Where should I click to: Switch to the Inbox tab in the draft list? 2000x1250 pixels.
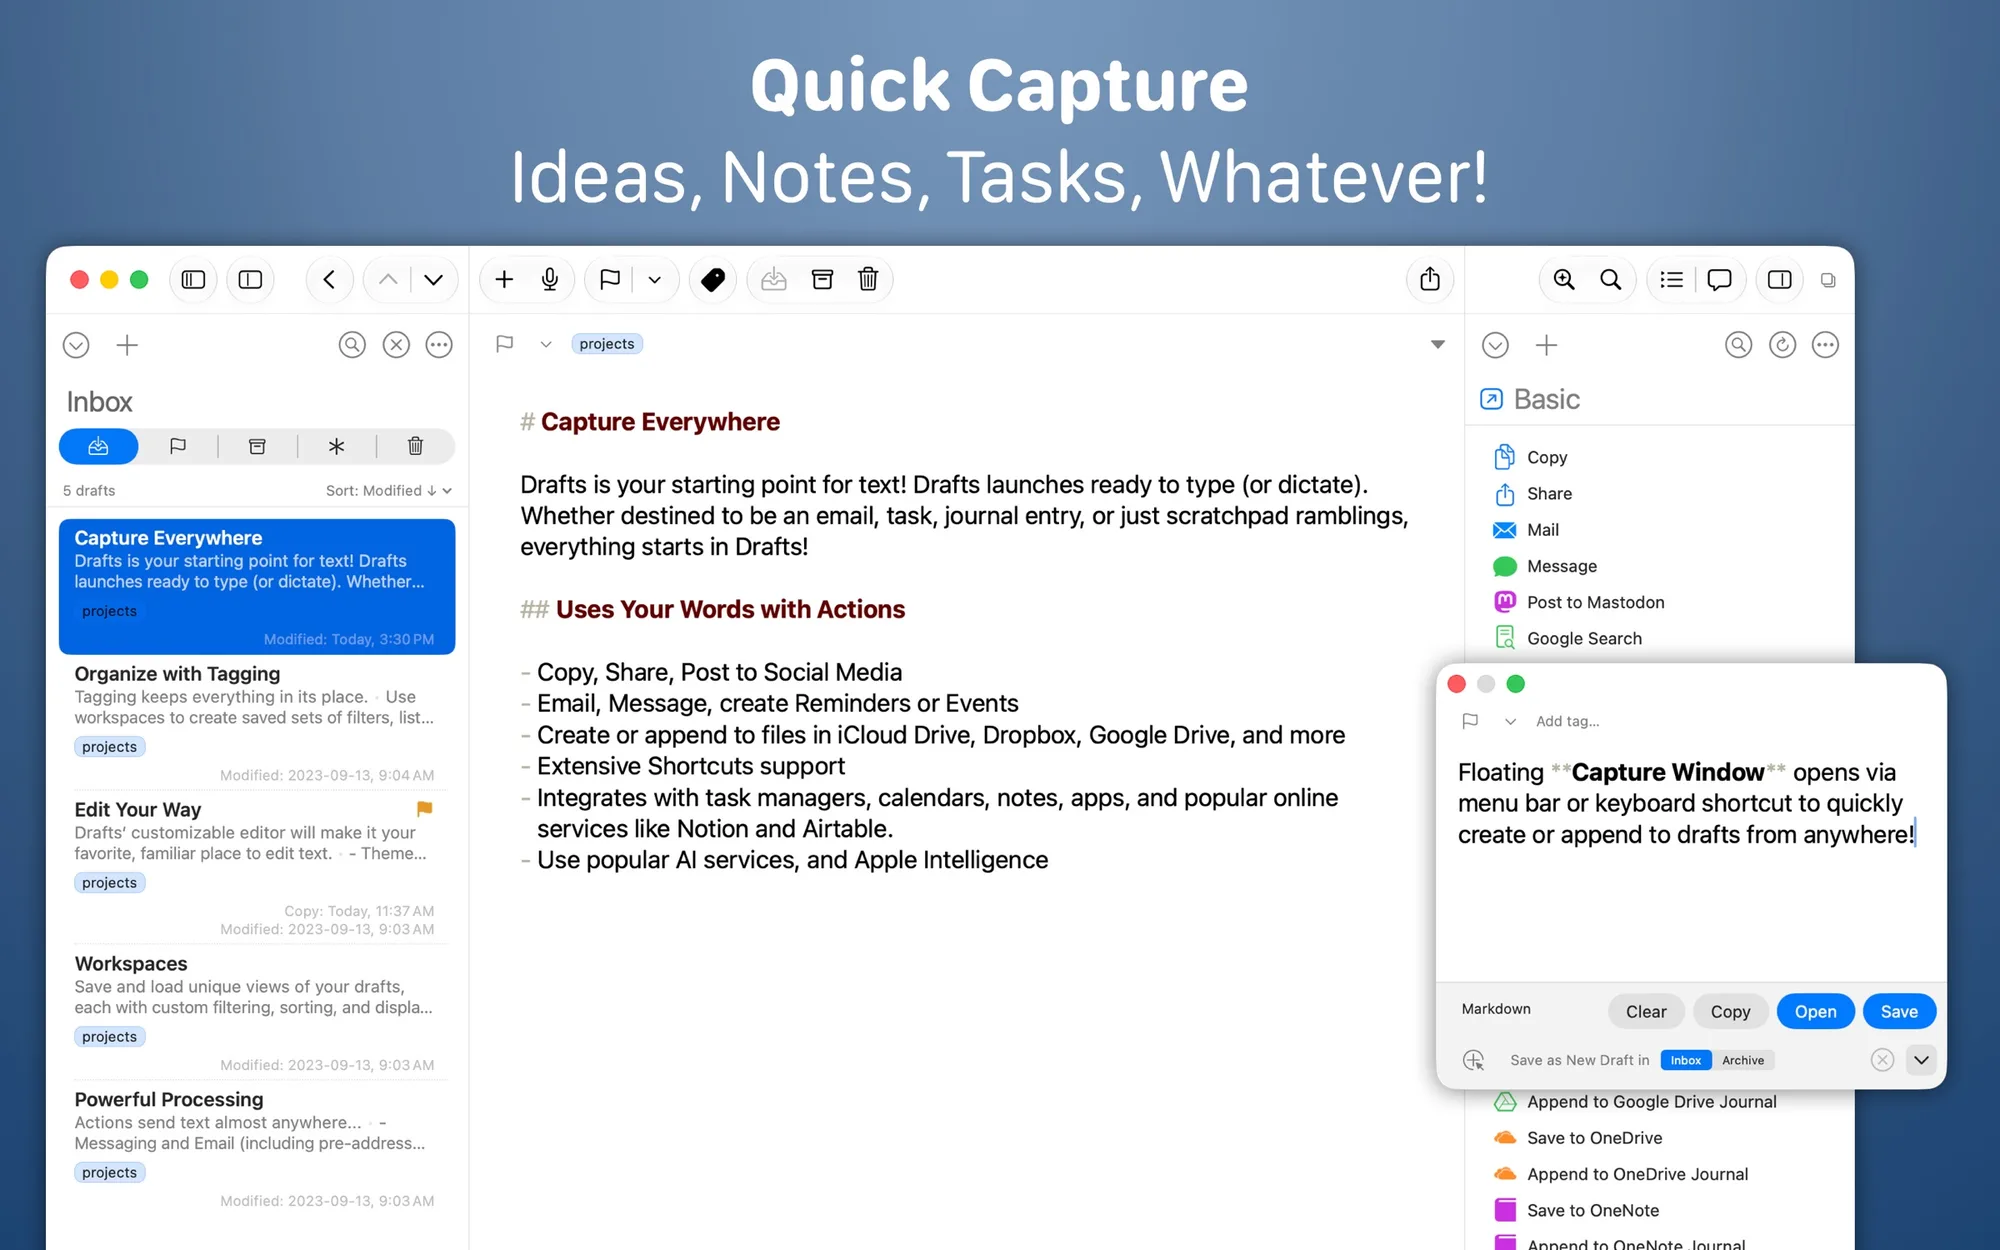98,446
